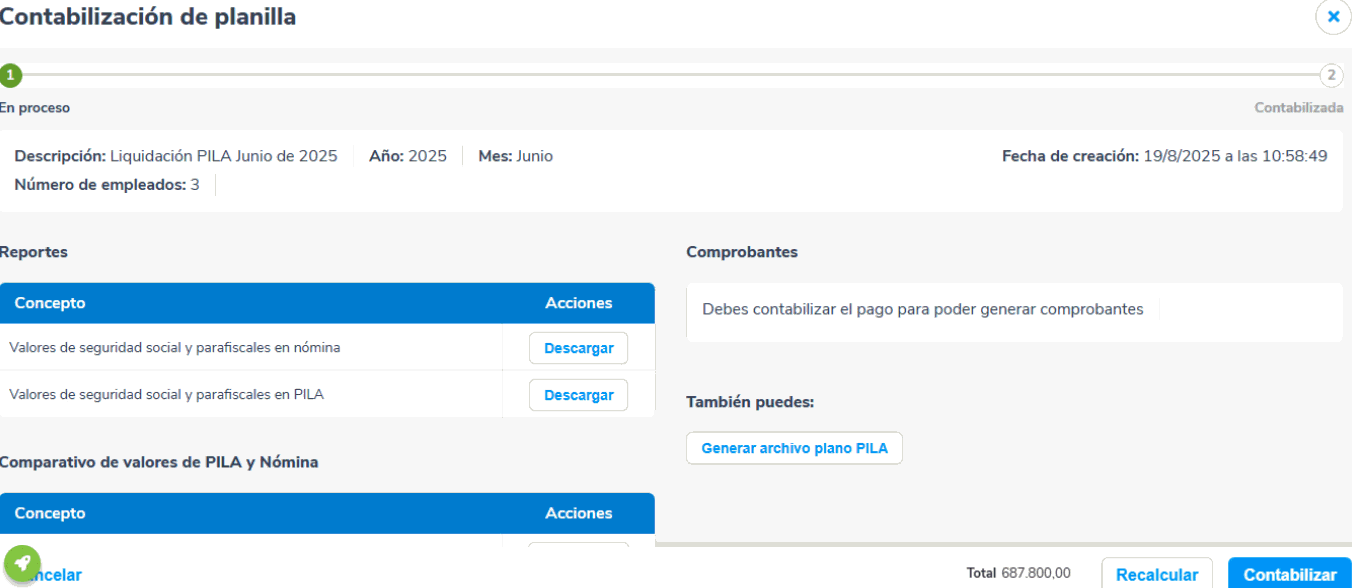
Task: Click the progress line between steps
Action: (670, 75)
